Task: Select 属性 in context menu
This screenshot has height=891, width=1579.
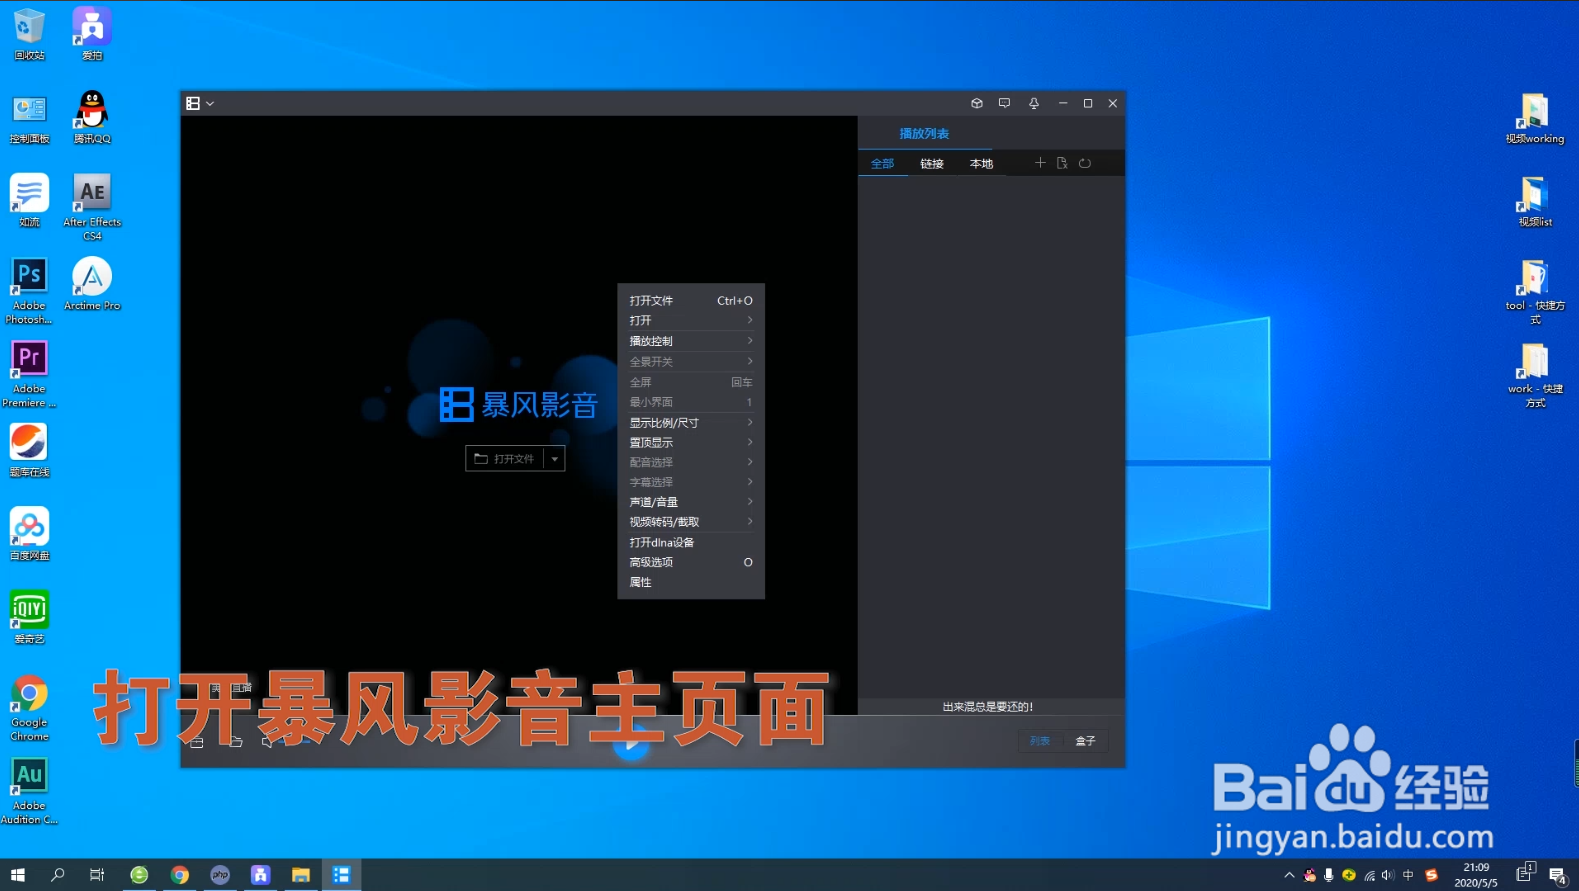Action: [691, 582]
